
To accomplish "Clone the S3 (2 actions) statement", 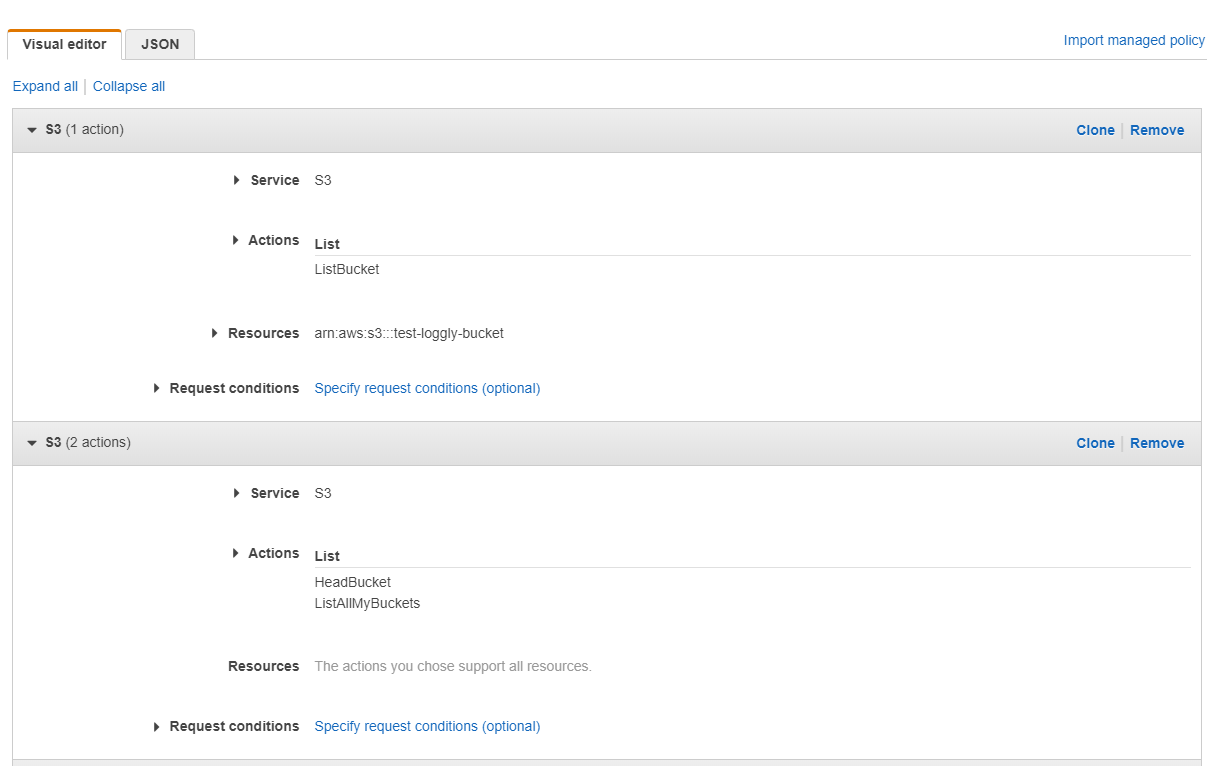I will click(x=1095, y=443).
